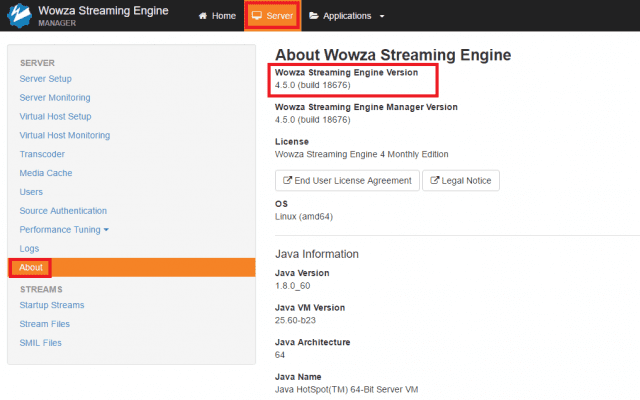This screenshot has height=400, width=640.
Task: Open the Legal Notice button
Action: click(x=461, y=180)
